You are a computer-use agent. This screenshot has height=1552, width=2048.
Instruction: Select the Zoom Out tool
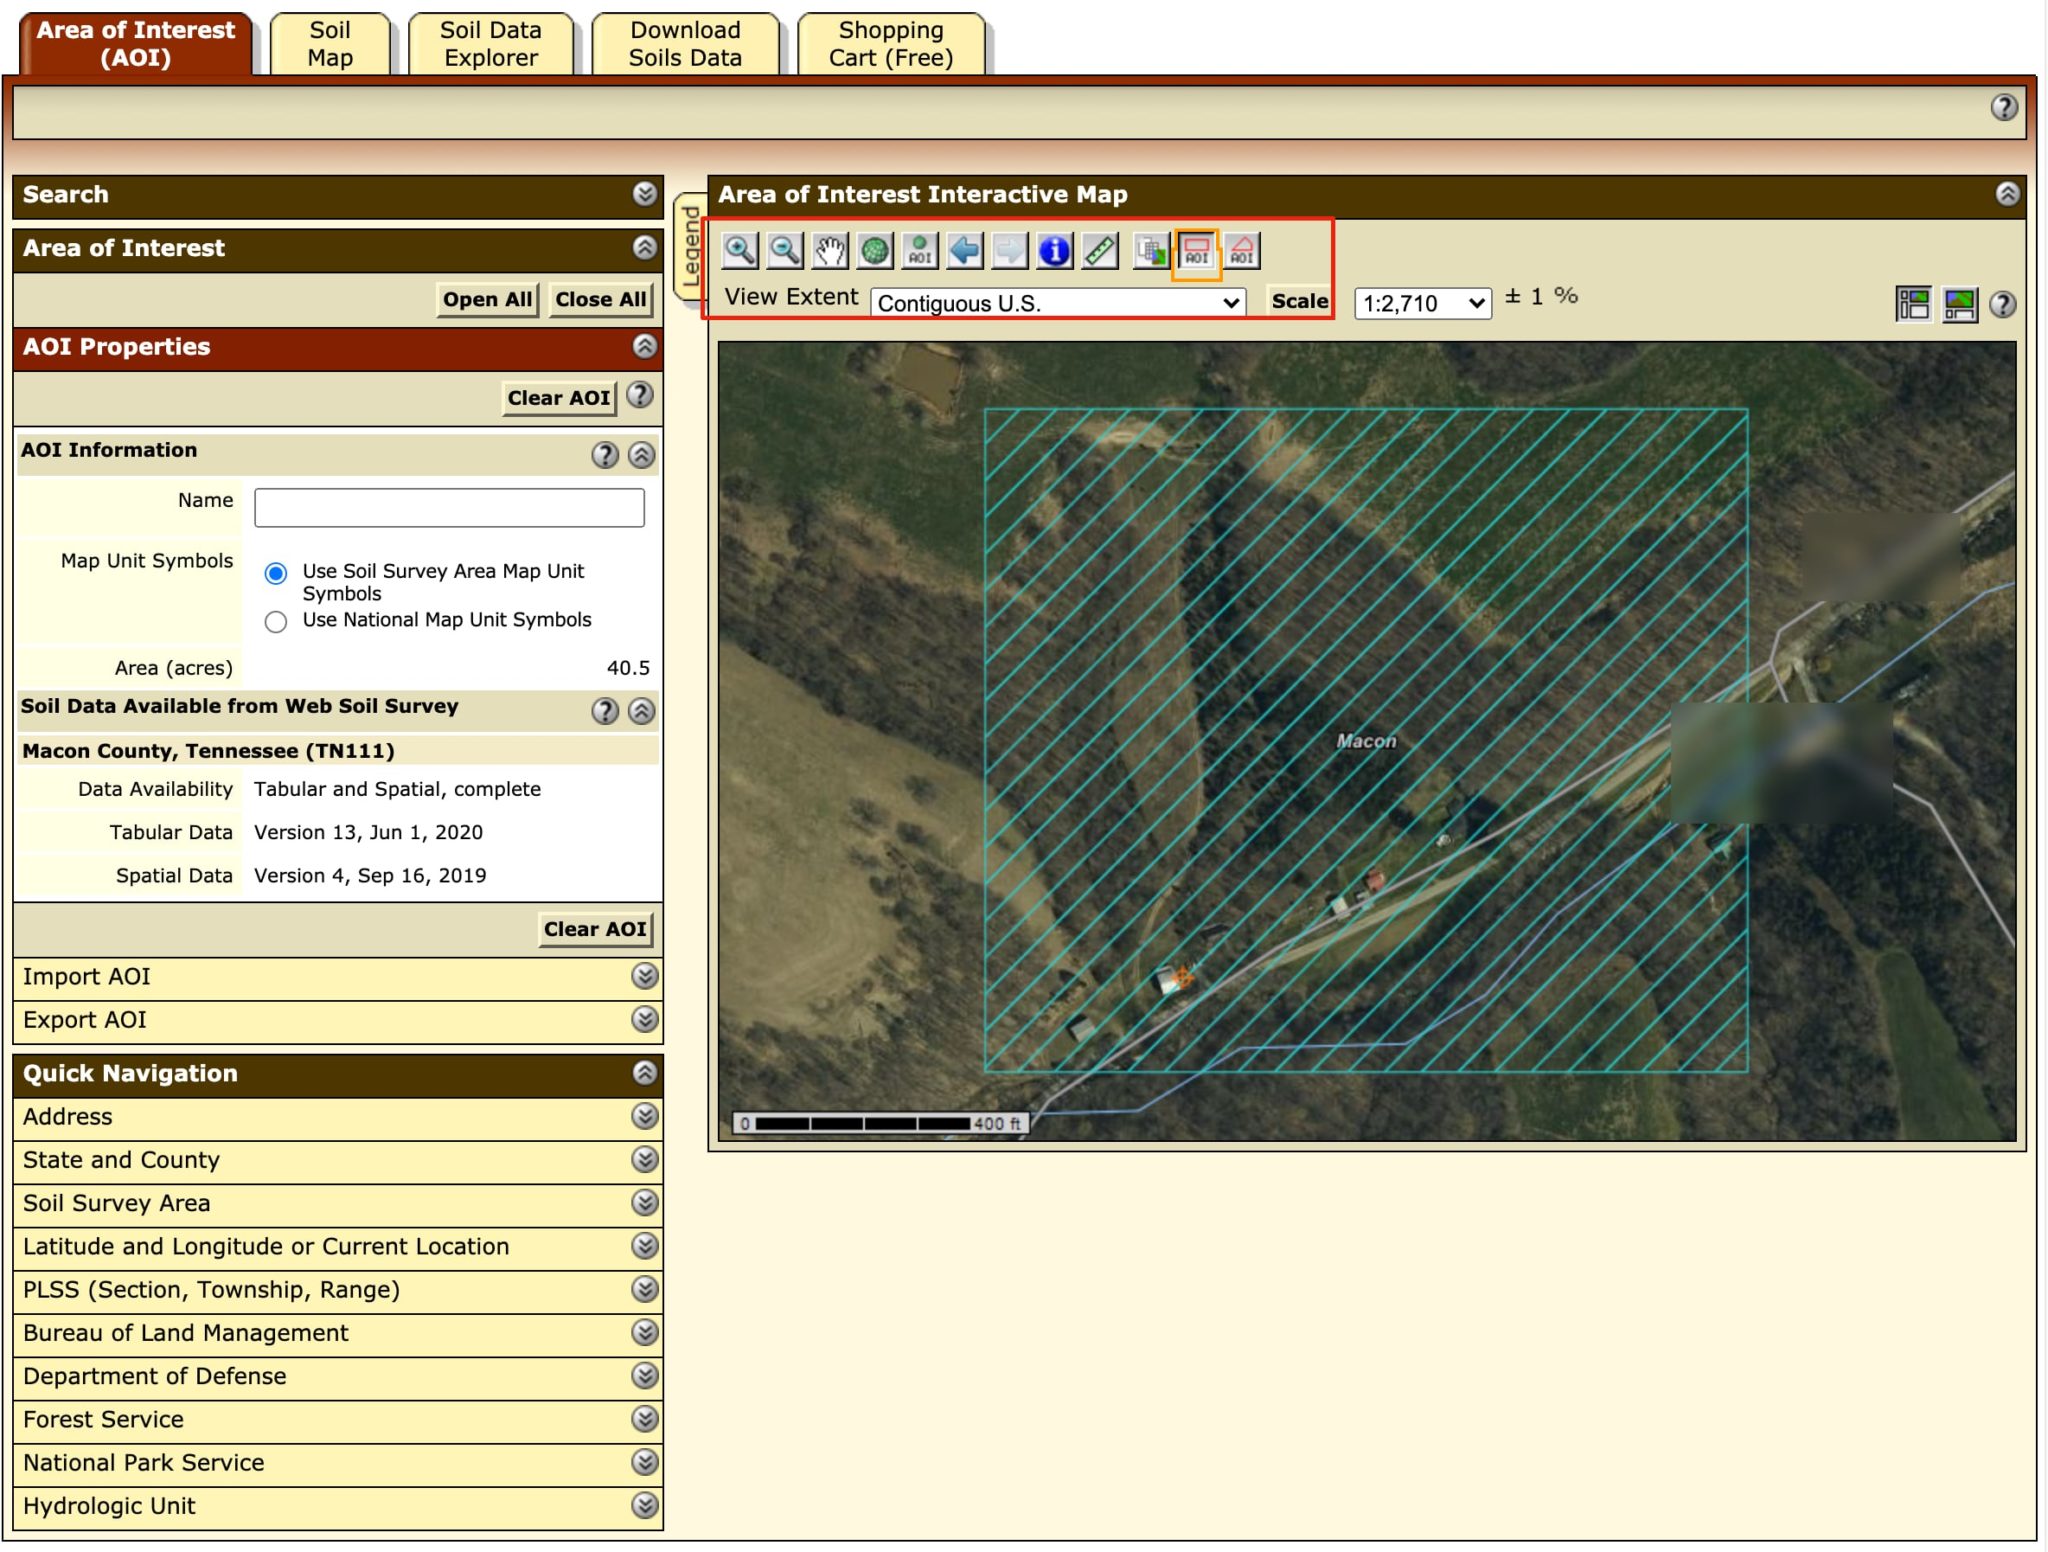coord(785,252)
